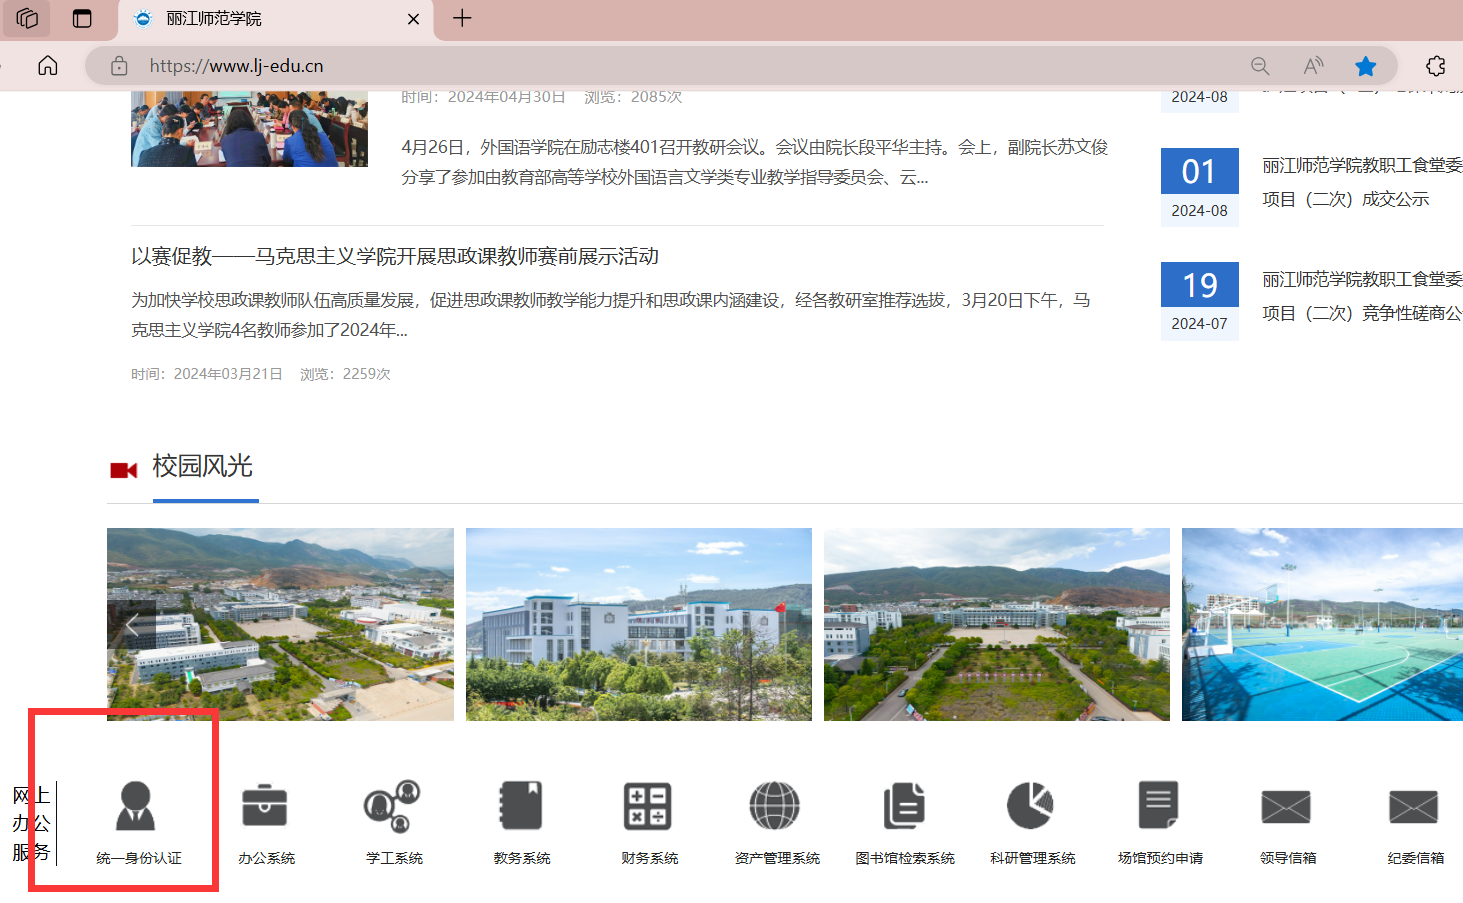Open the blue basketball court campus photo

[1321, 624]
